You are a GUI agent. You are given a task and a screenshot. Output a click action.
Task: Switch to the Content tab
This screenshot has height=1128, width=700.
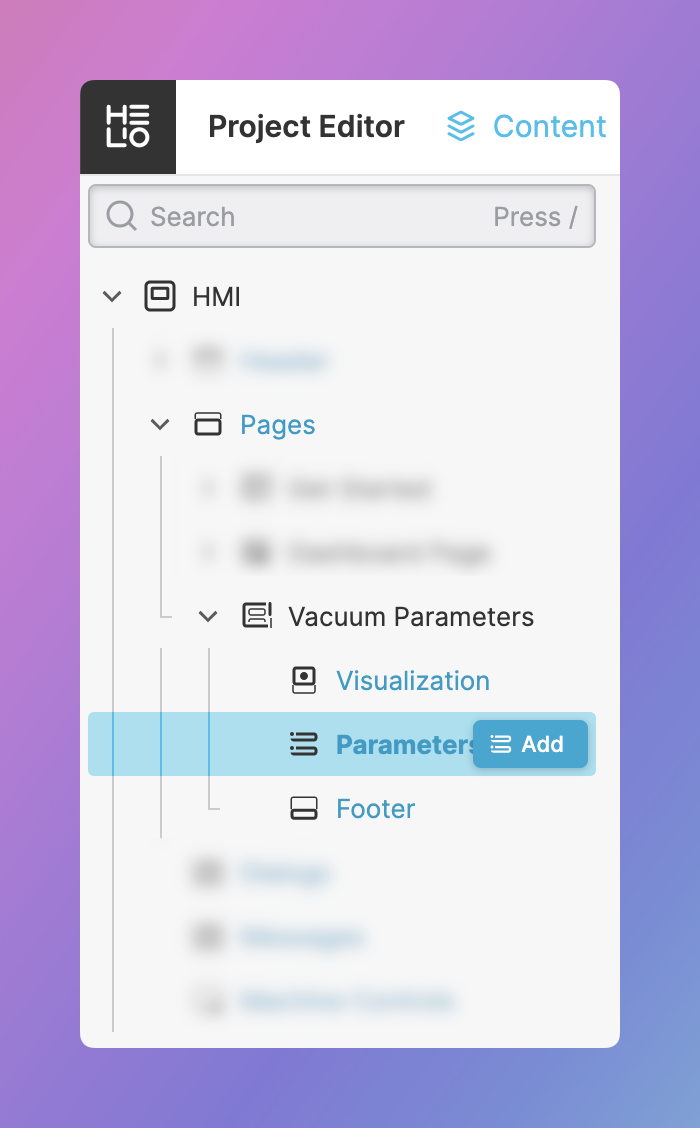549,127
